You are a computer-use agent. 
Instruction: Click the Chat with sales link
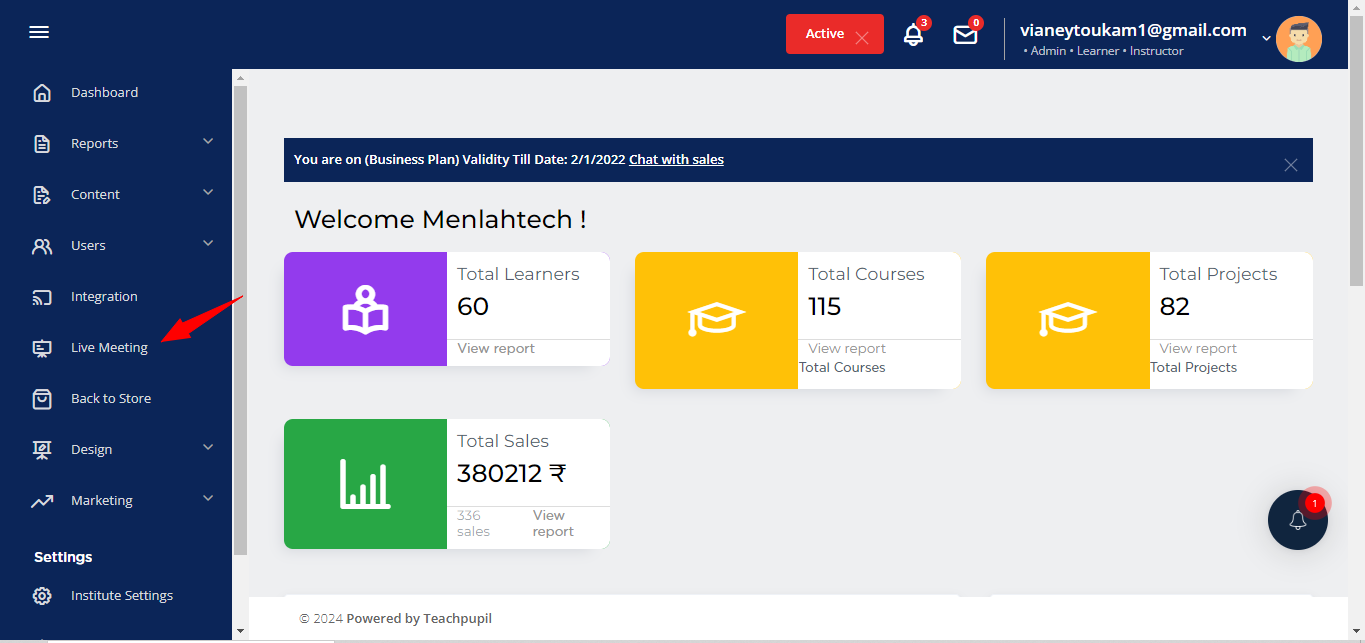click(676, 160)
